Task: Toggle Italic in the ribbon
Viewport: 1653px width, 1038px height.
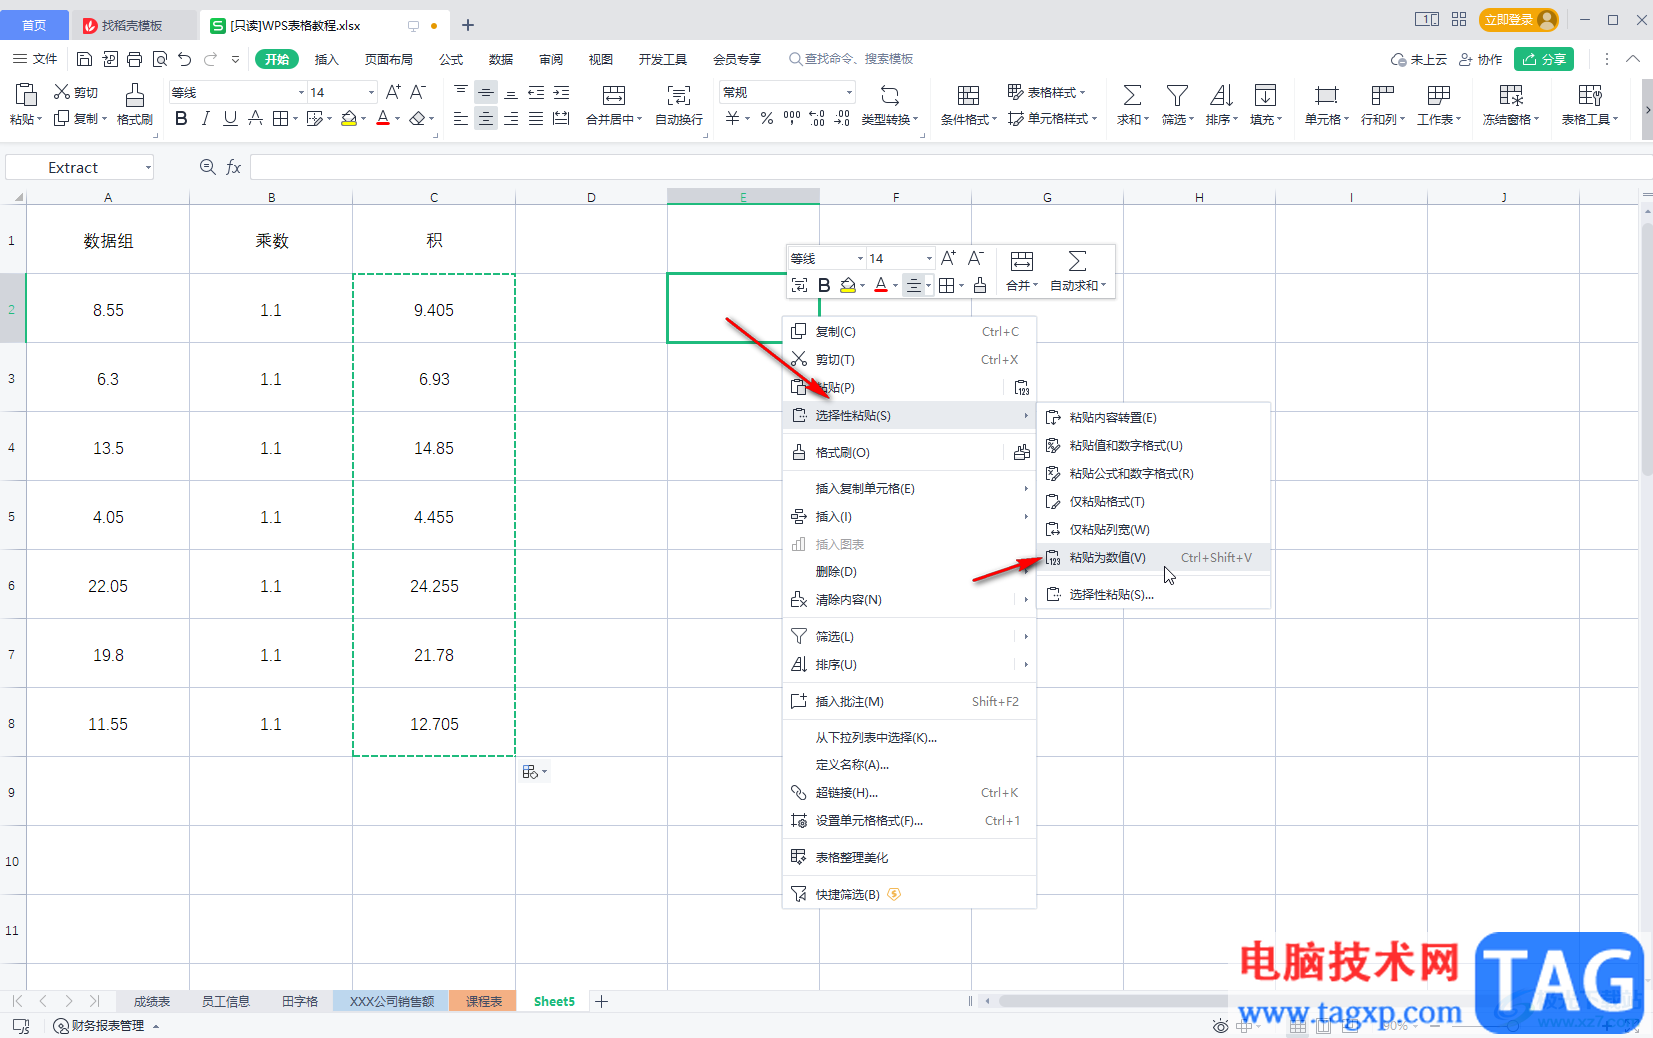Action: [x=205, y=118]
